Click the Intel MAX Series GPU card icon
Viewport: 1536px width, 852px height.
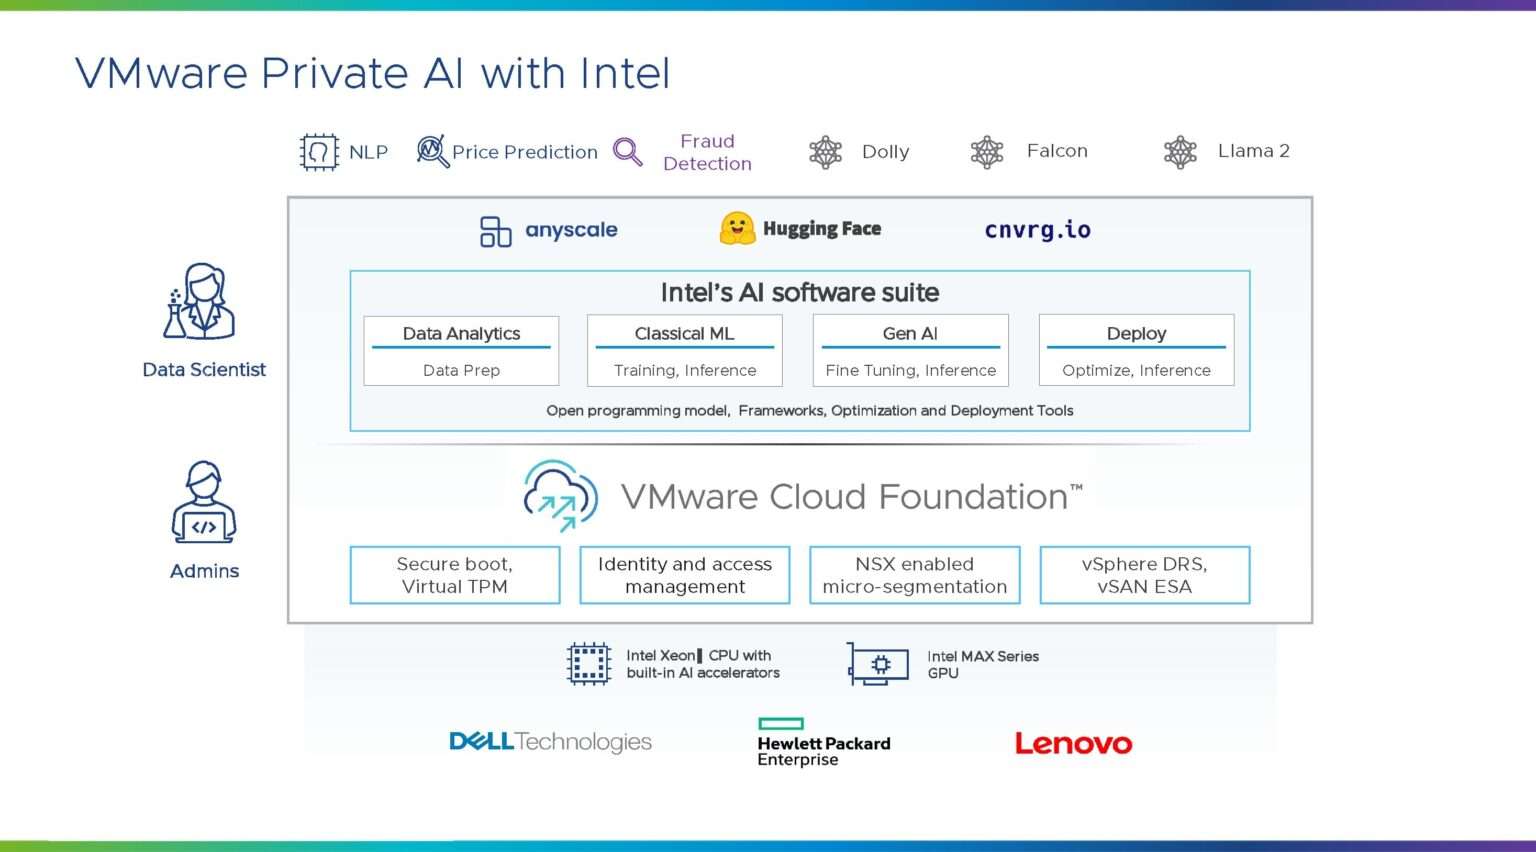(x=878, y=664)
